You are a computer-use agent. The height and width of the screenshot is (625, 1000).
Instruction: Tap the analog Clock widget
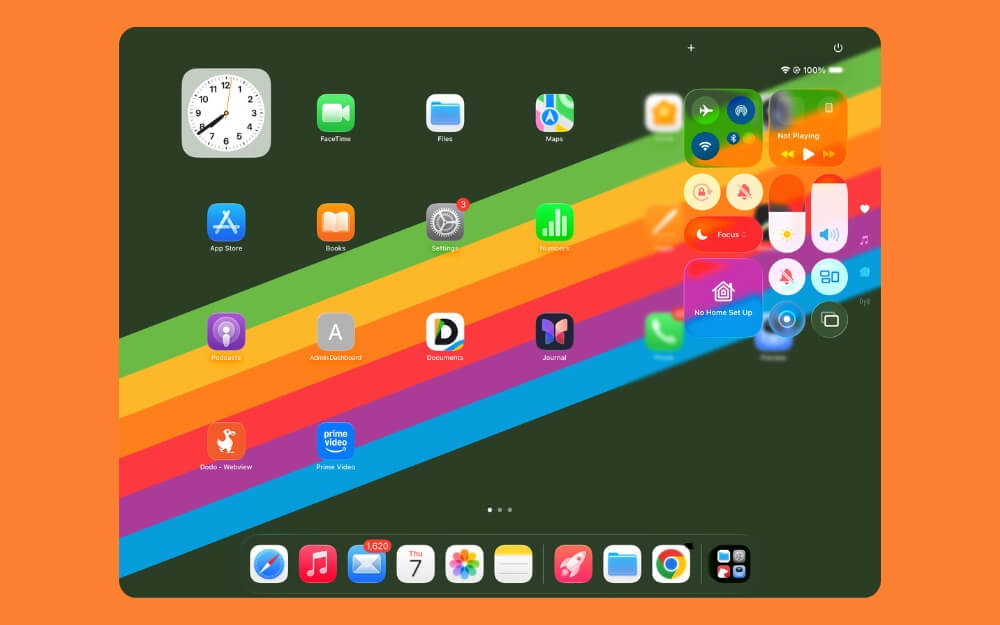tap(226, 113)
